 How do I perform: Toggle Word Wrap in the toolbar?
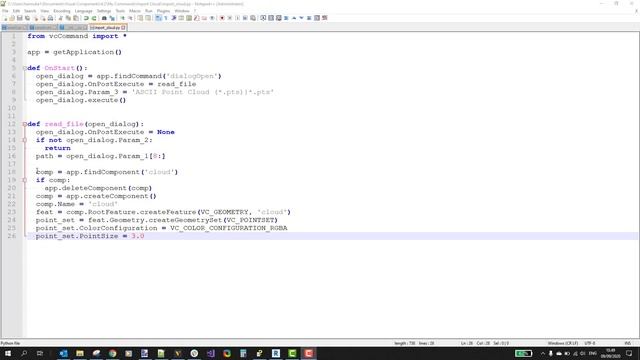click(x=158, y=18)
